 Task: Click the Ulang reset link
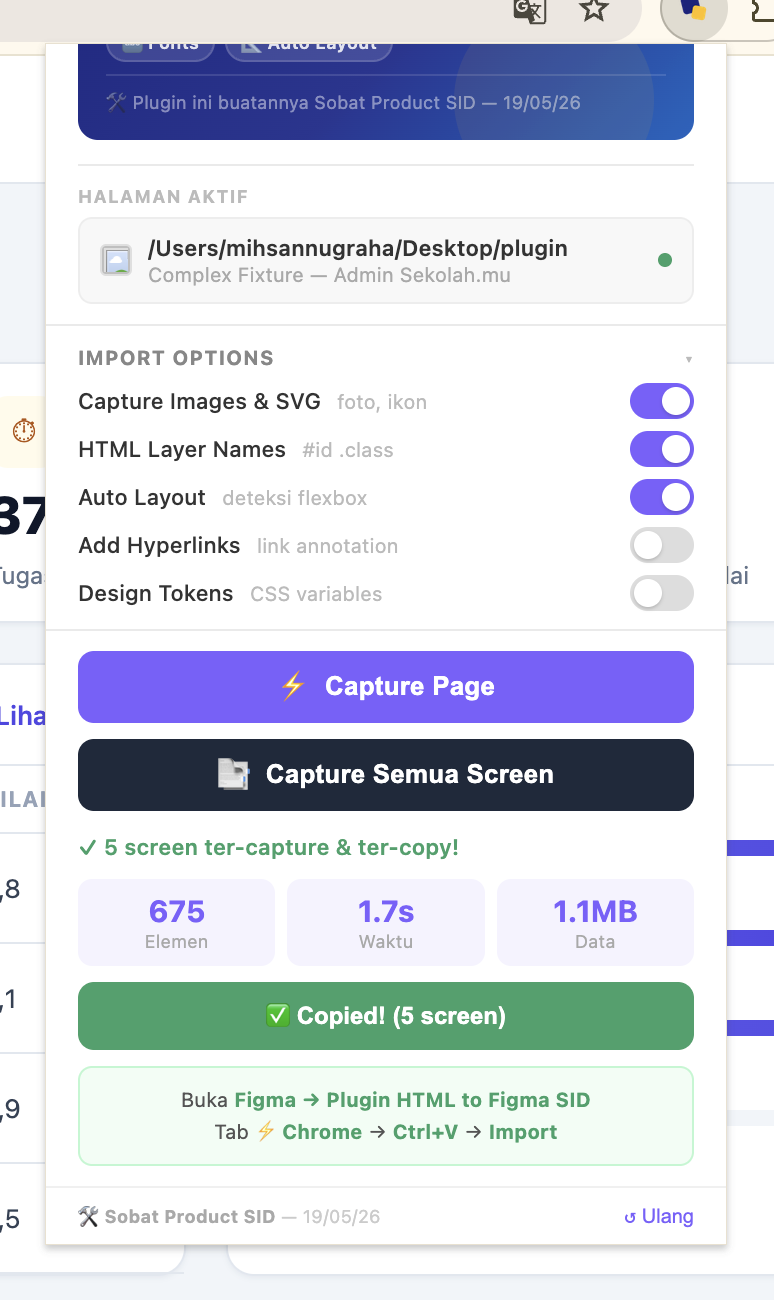(x=658, y=1217)
